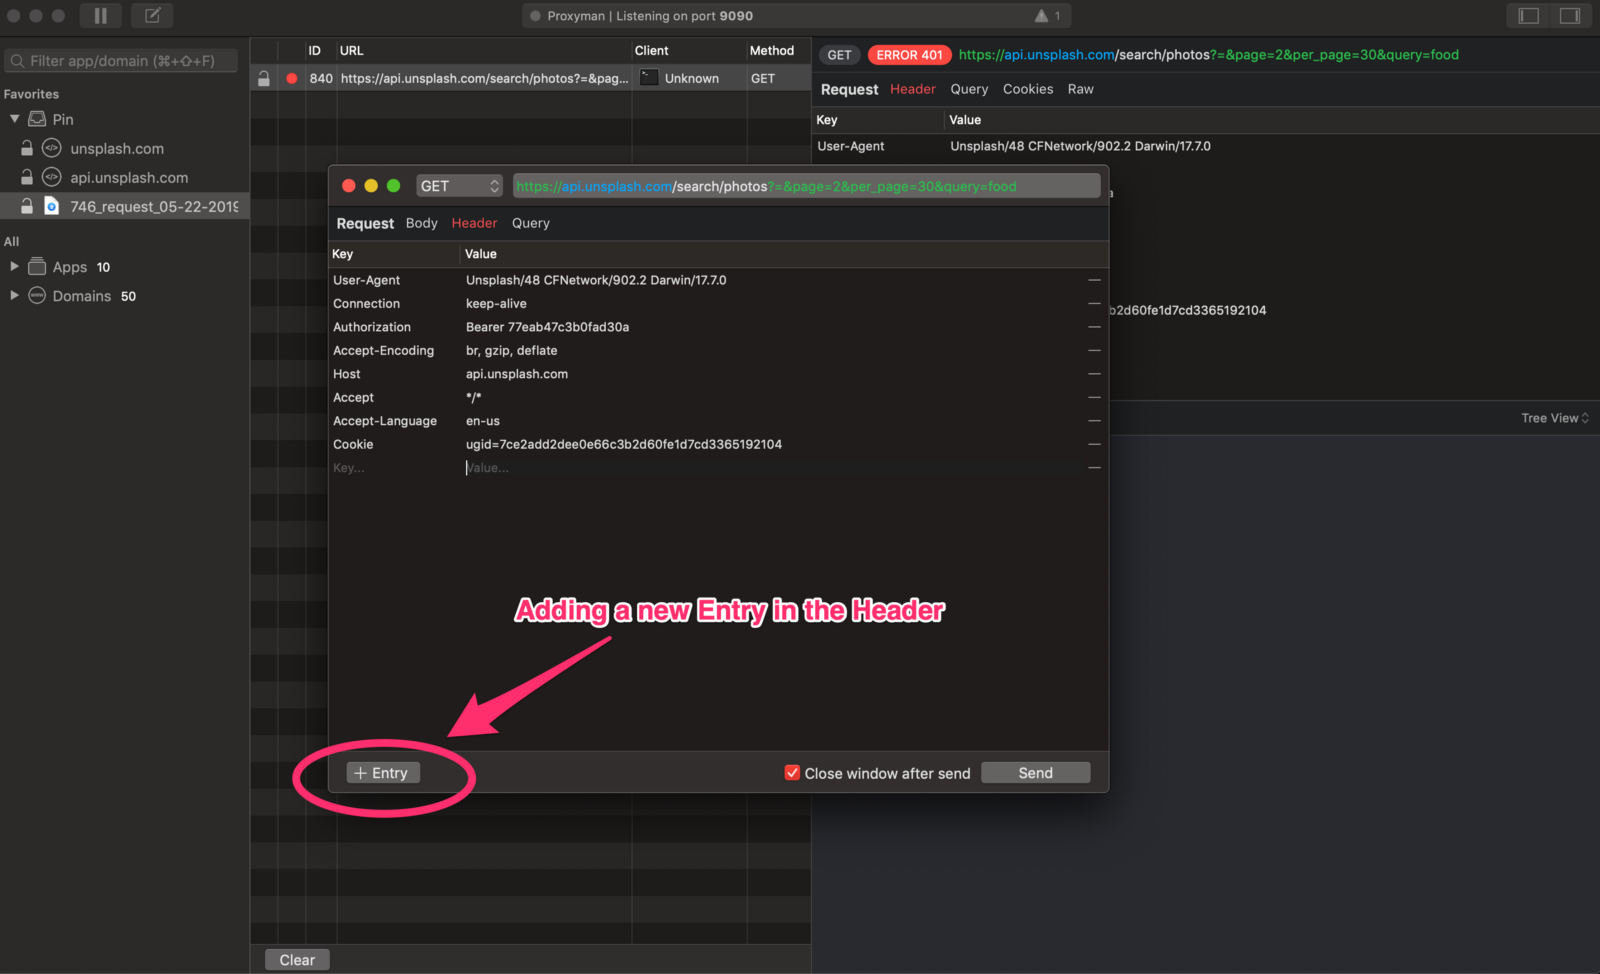1600x974 pixels.
Task: Open Query tab in main request panel
Action: point(969,89)
